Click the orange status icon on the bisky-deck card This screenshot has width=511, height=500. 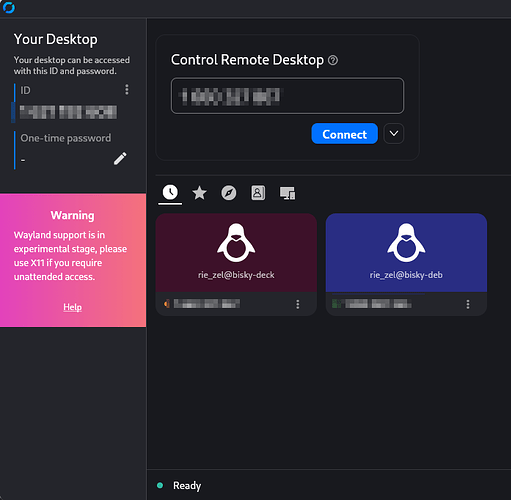167,304
